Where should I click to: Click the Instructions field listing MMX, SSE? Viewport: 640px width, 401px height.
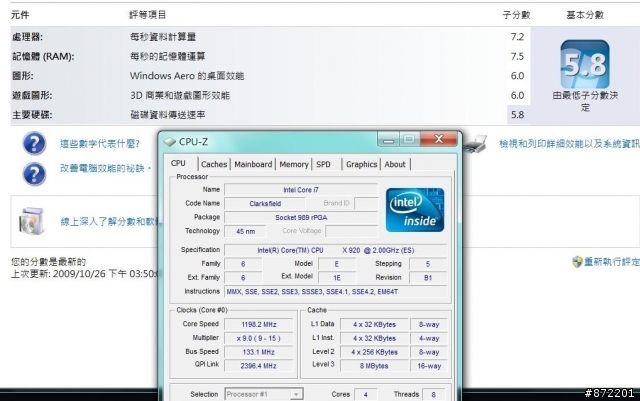pos(335,292)
